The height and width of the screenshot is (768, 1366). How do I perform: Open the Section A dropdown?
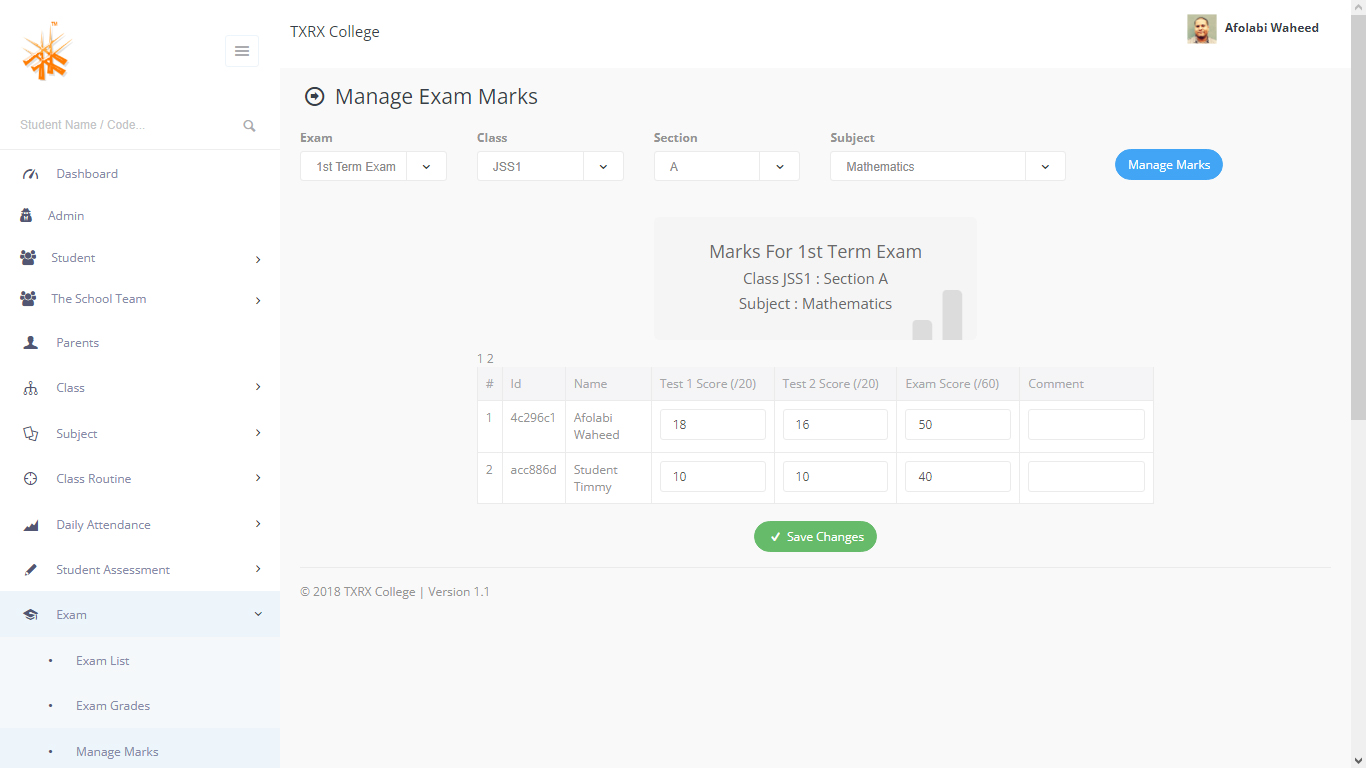coord(726,166)
